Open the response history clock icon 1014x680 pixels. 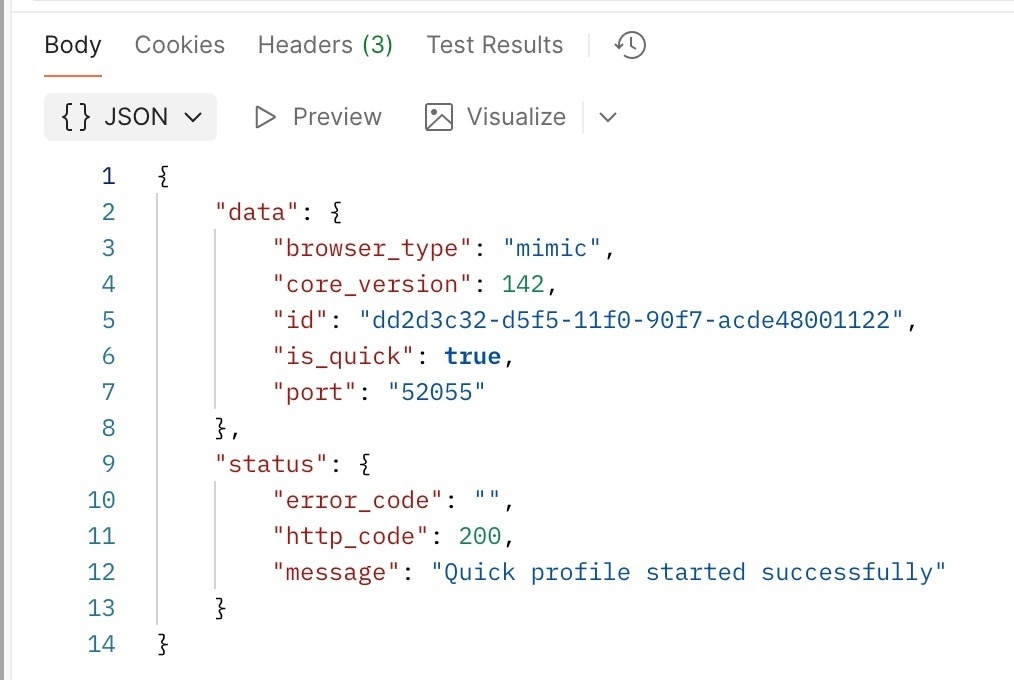[x=629, y=45]
